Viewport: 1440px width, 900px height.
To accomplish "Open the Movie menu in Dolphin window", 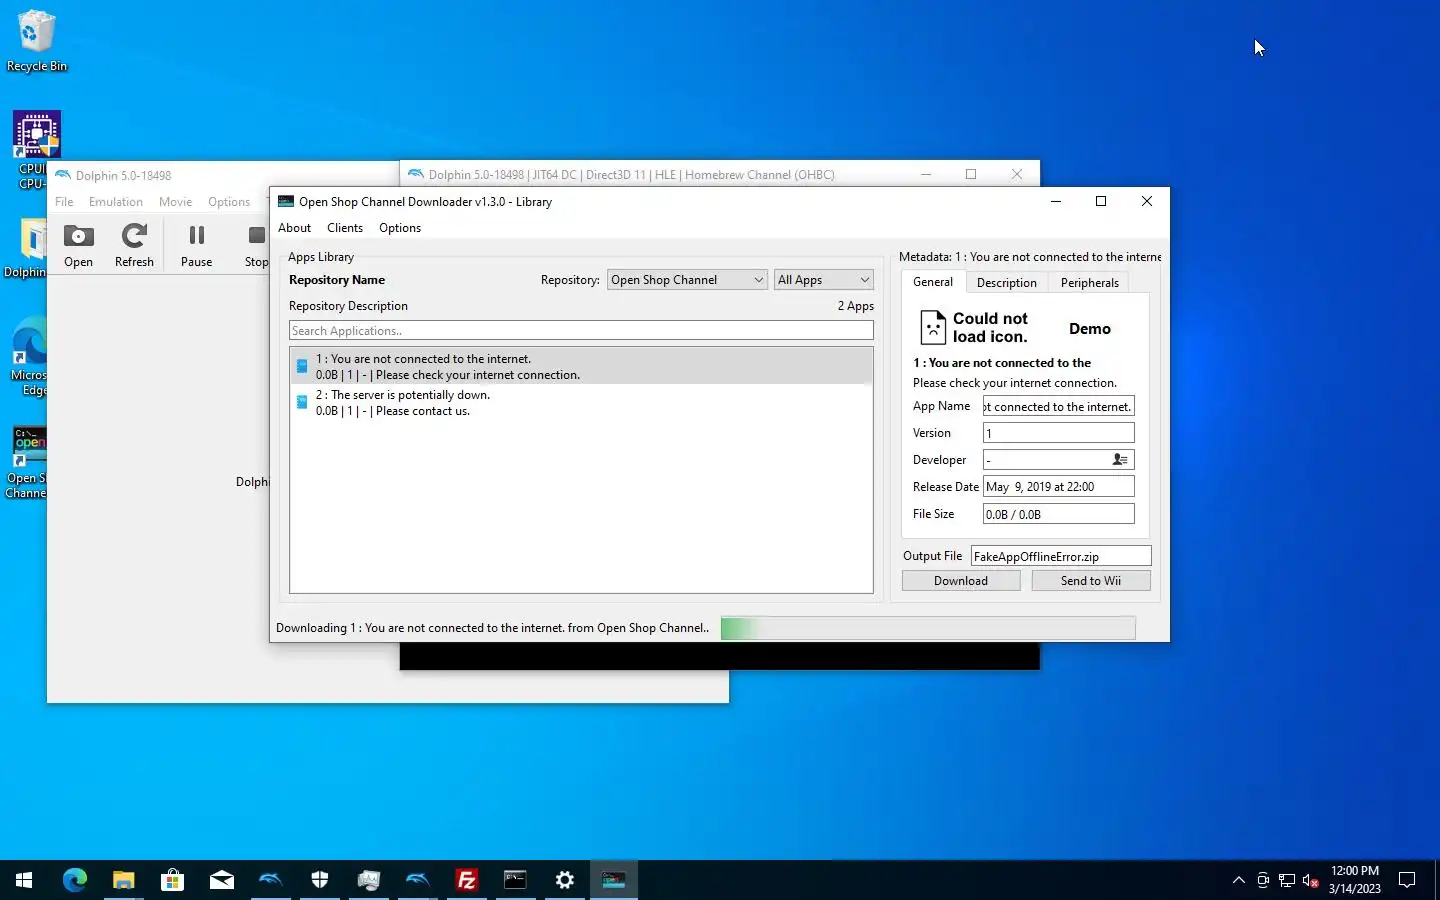I will [175, 202].
